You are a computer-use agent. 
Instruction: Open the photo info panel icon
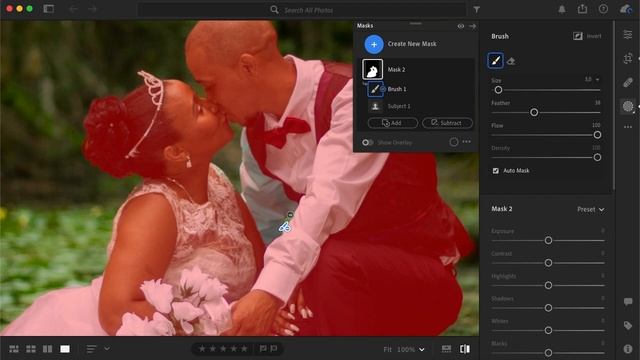tap(628, 349)
